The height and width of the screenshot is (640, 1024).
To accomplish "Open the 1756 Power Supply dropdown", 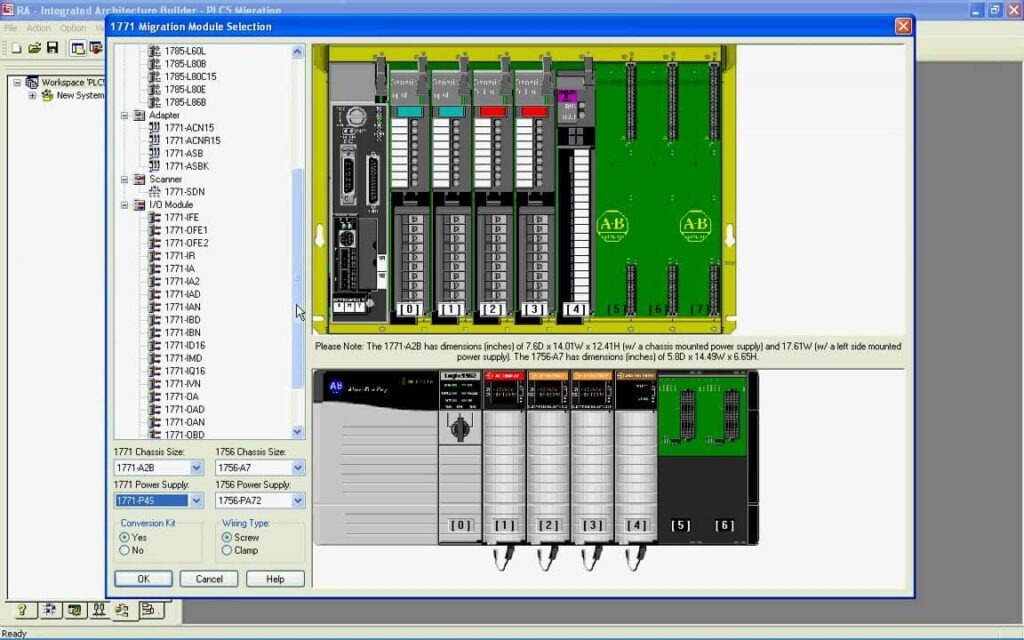I will click(298, 501).
